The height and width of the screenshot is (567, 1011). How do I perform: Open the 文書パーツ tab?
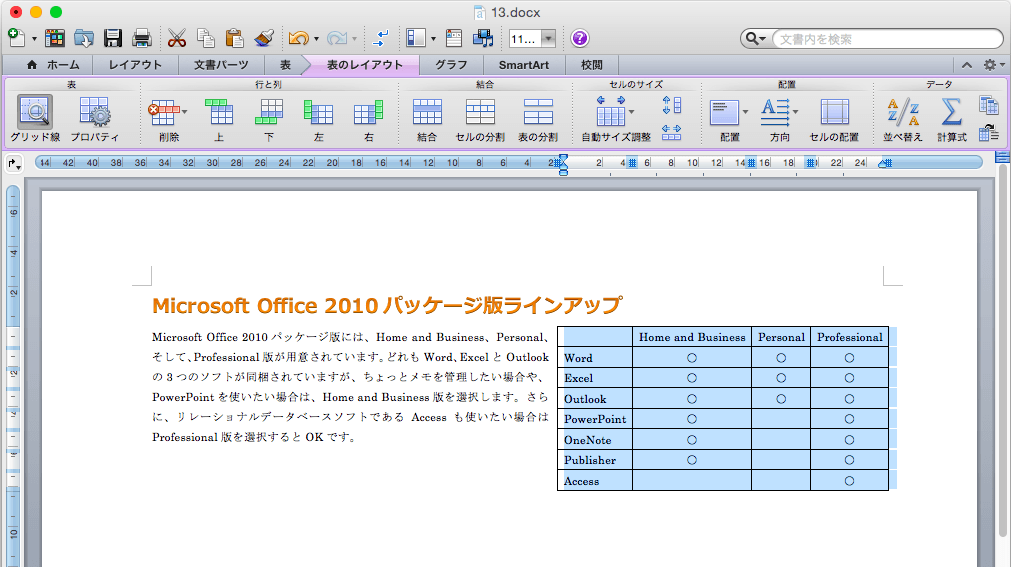[221, 65]
